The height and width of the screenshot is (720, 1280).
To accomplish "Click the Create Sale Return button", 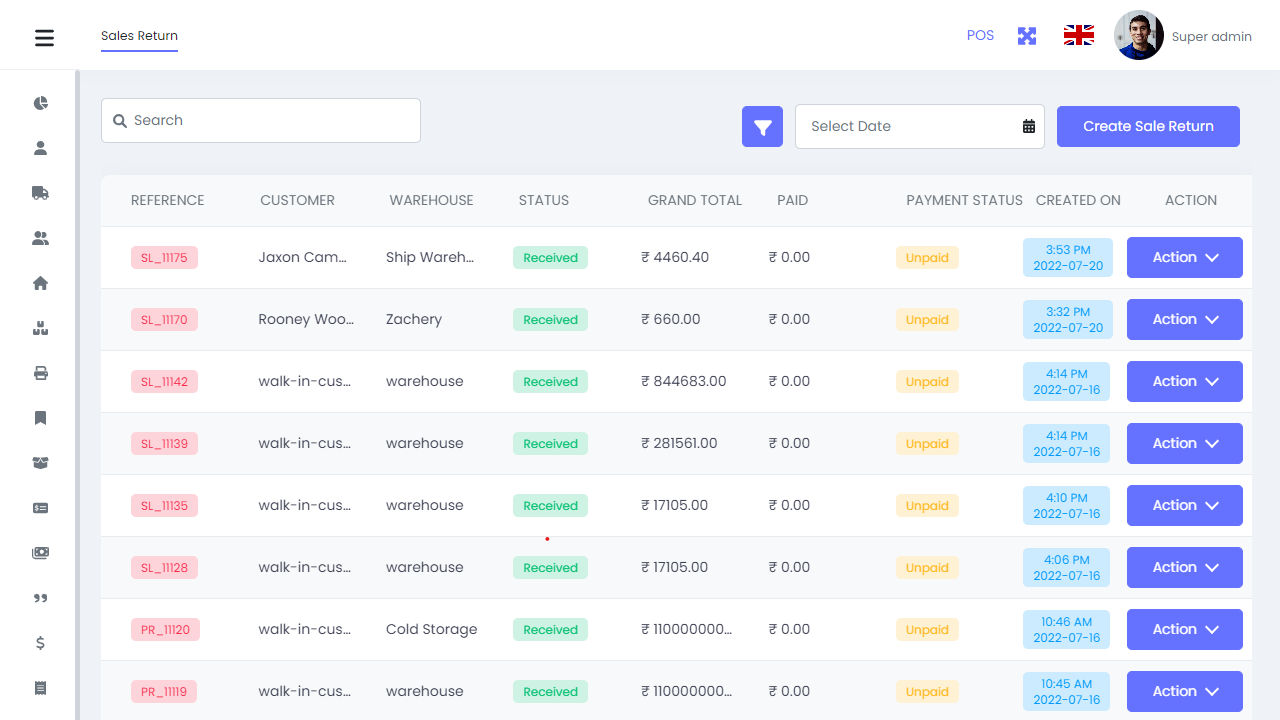I will coord(1148,127).
